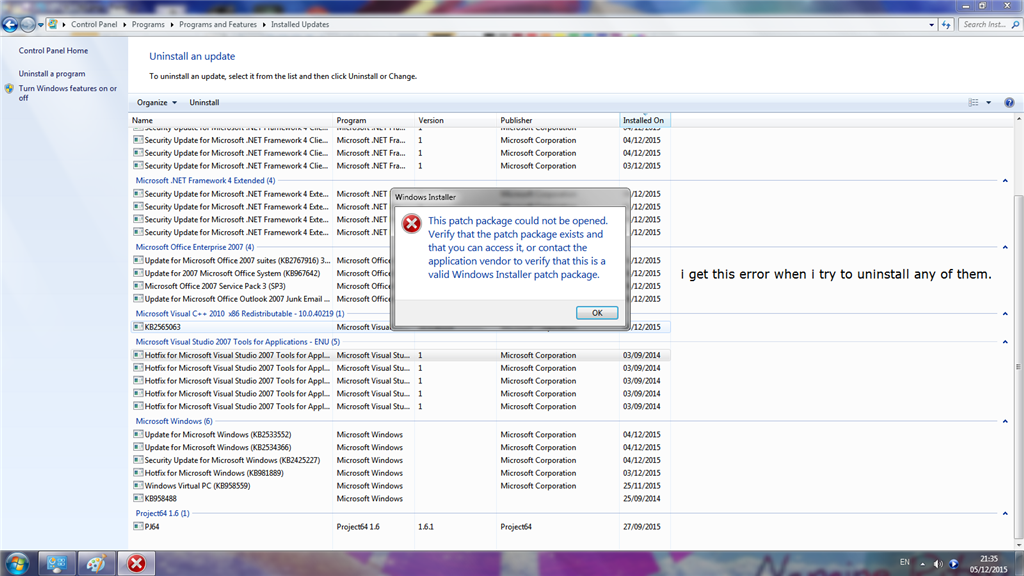
Task: Refresh the address bar location
Action: 946,25
